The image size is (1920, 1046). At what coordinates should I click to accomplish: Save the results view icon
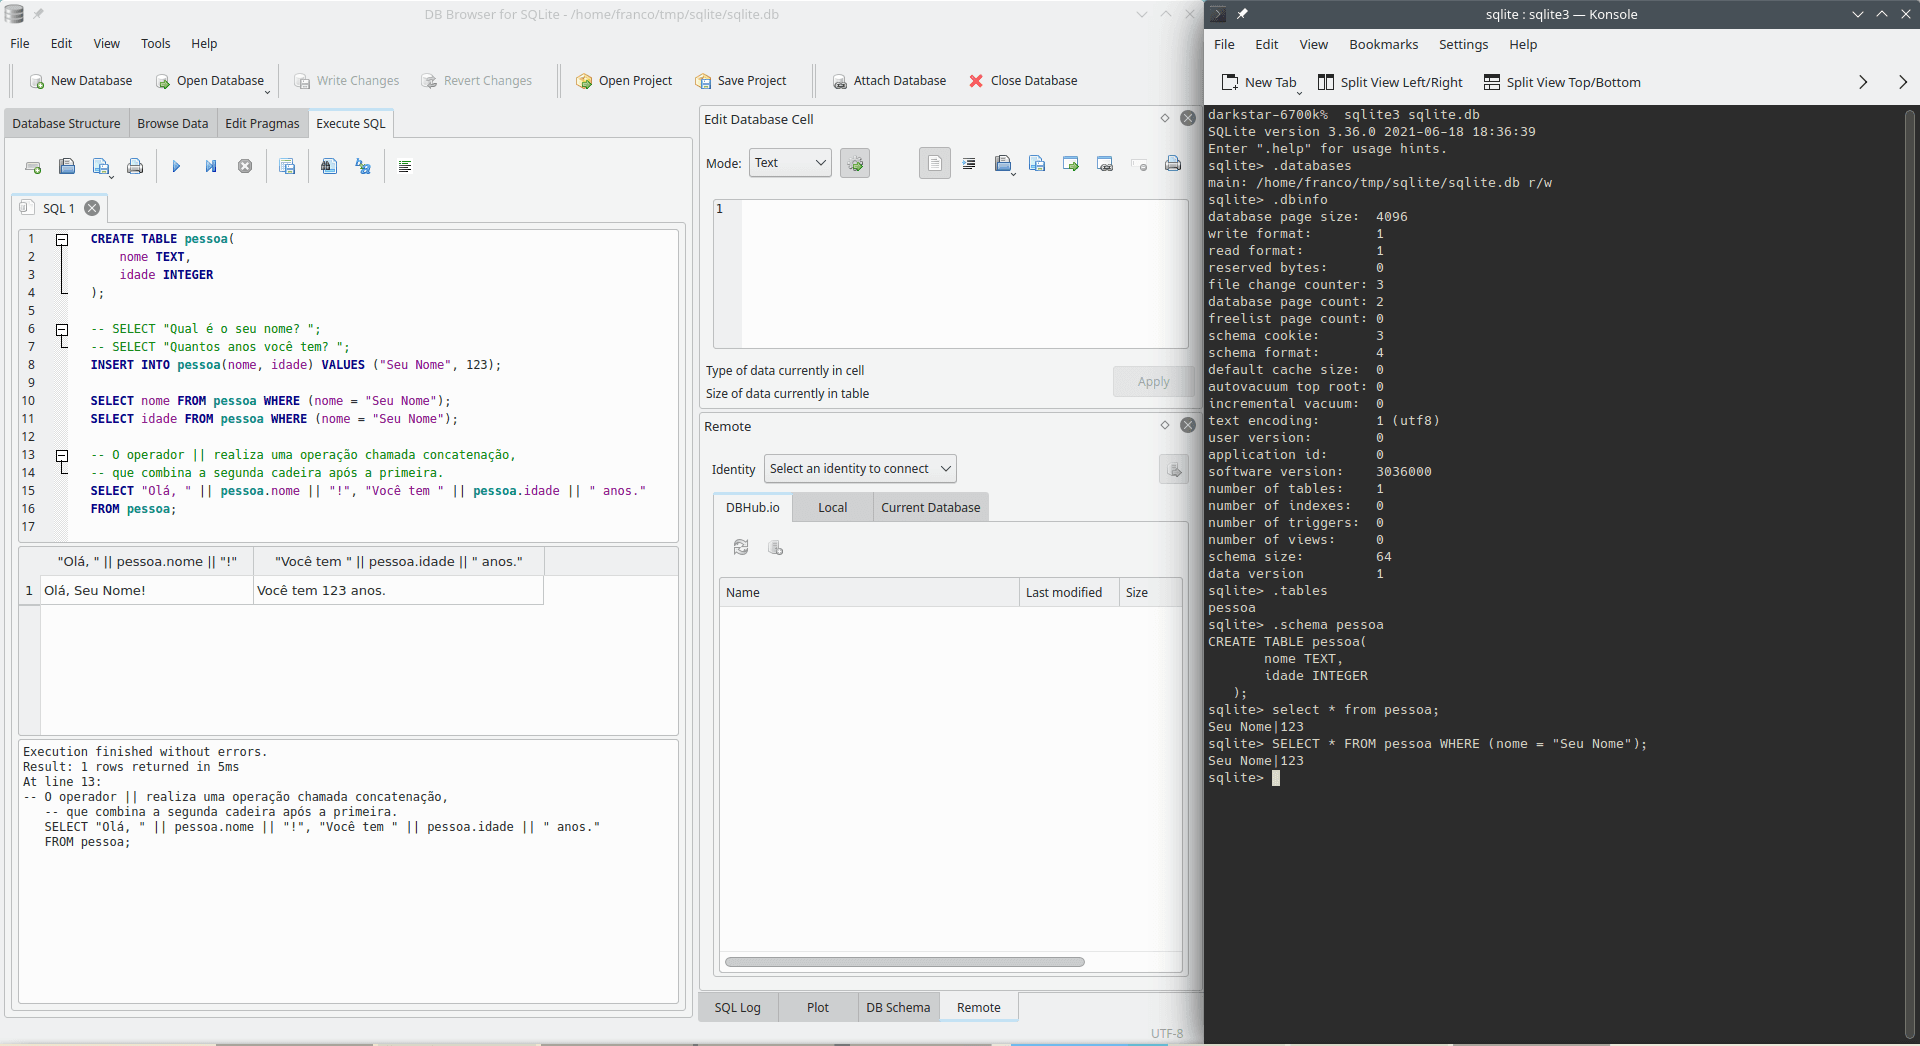[x=287, y=166]
